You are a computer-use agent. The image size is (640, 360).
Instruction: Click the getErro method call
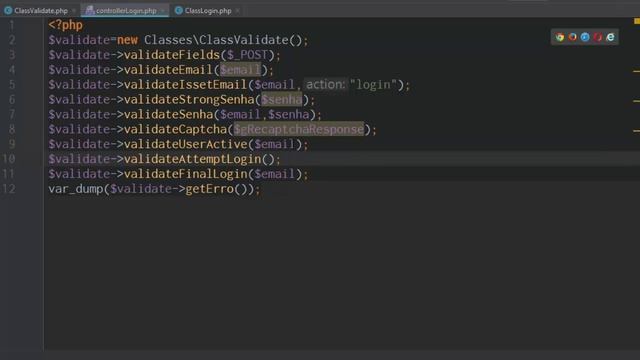(x=209, y=189)
